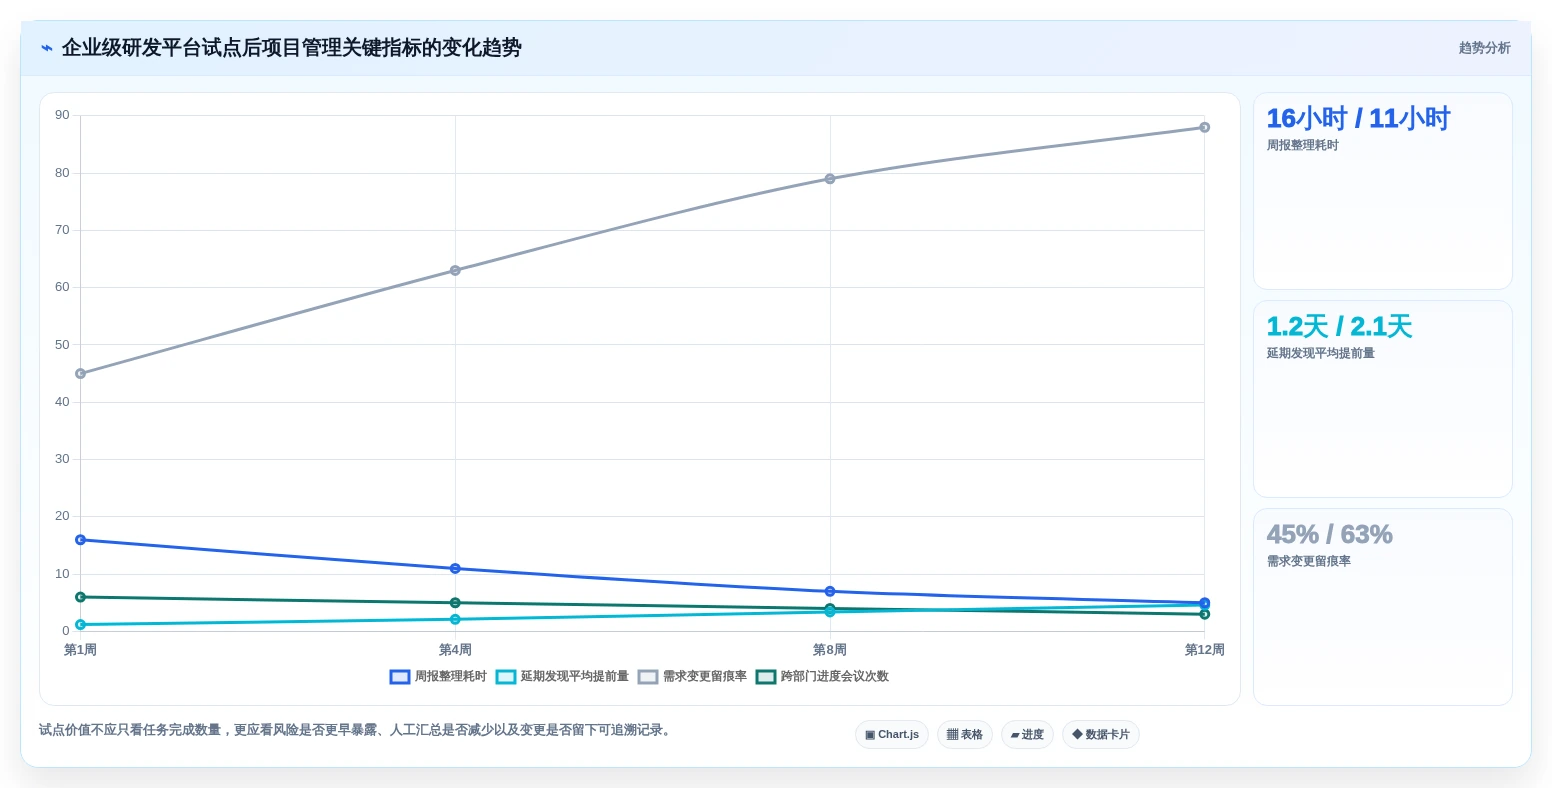Click the 1.2天 / 2.1天 metric value
1552x788 pixels.
1339,327
